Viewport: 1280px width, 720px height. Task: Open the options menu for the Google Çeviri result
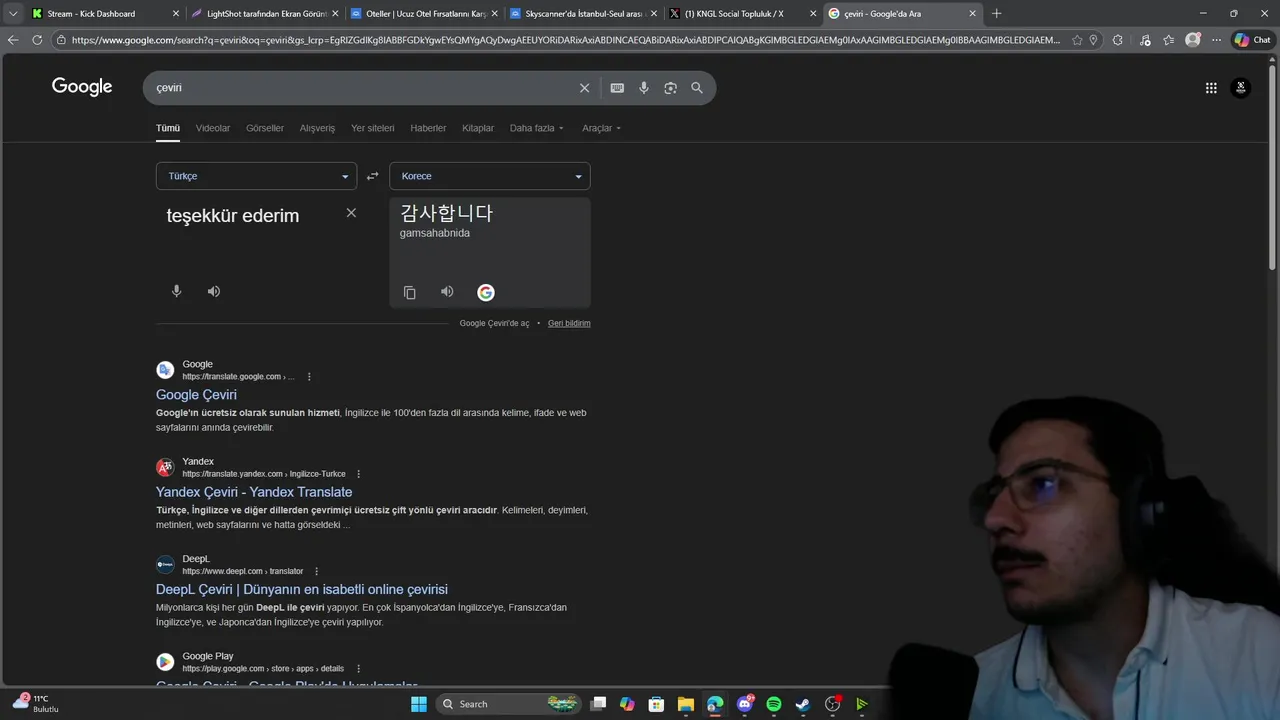pos(309,377)
